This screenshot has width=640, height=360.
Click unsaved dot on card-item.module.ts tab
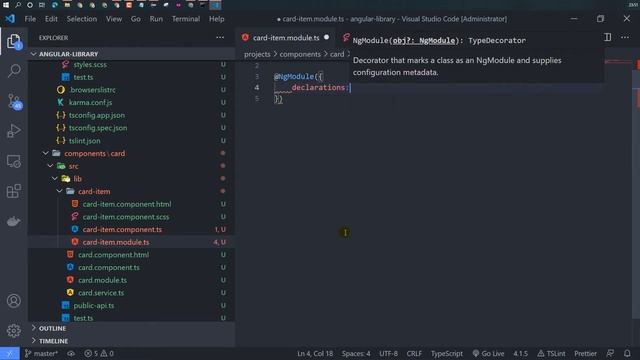(x=327, y=38)
